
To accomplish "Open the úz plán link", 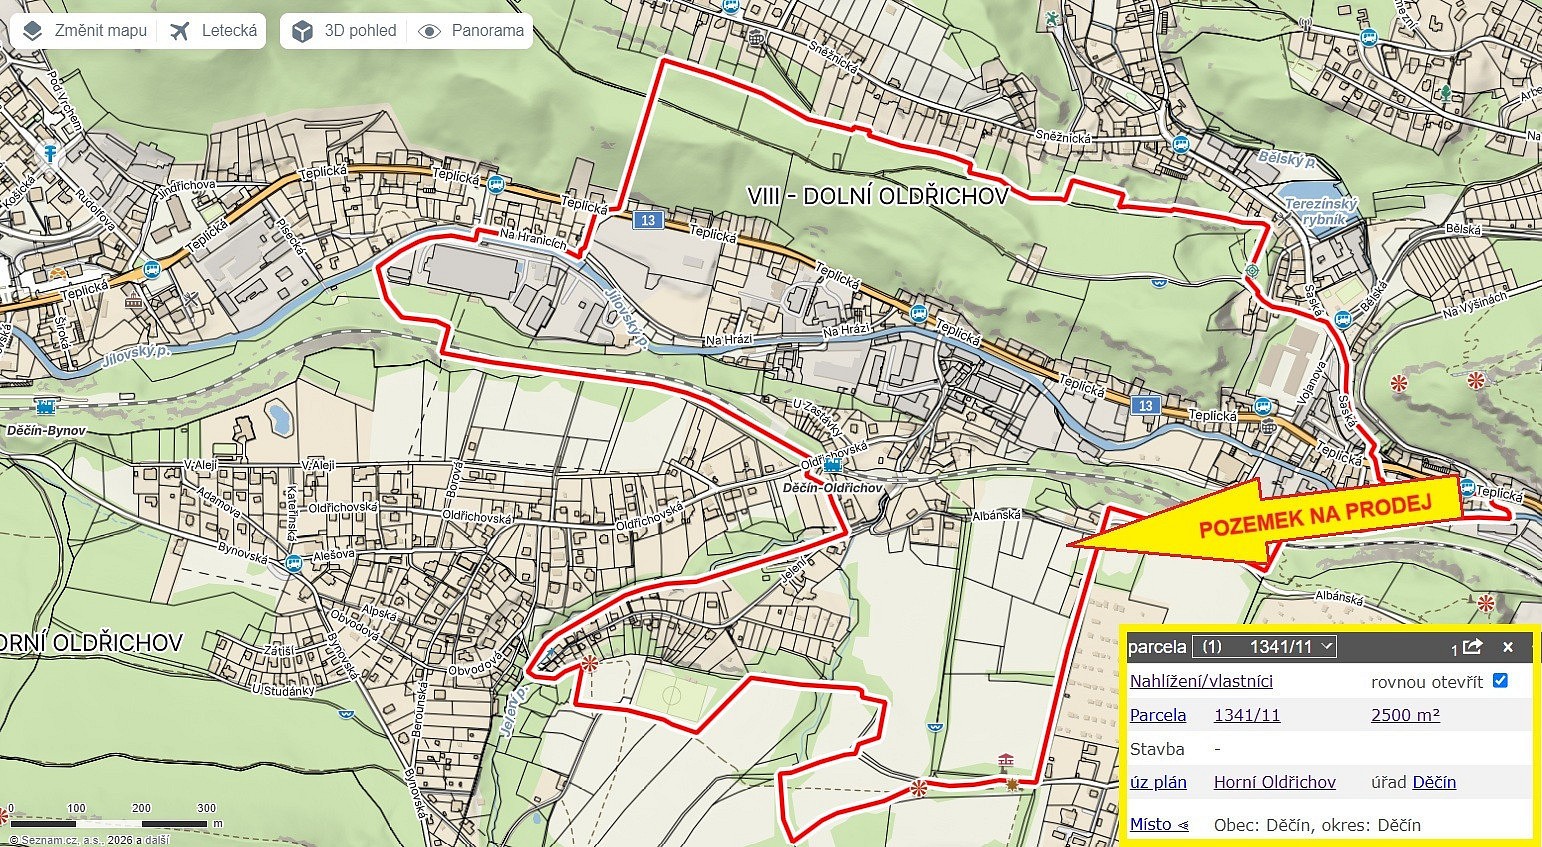I will (x=1158, y=782).
